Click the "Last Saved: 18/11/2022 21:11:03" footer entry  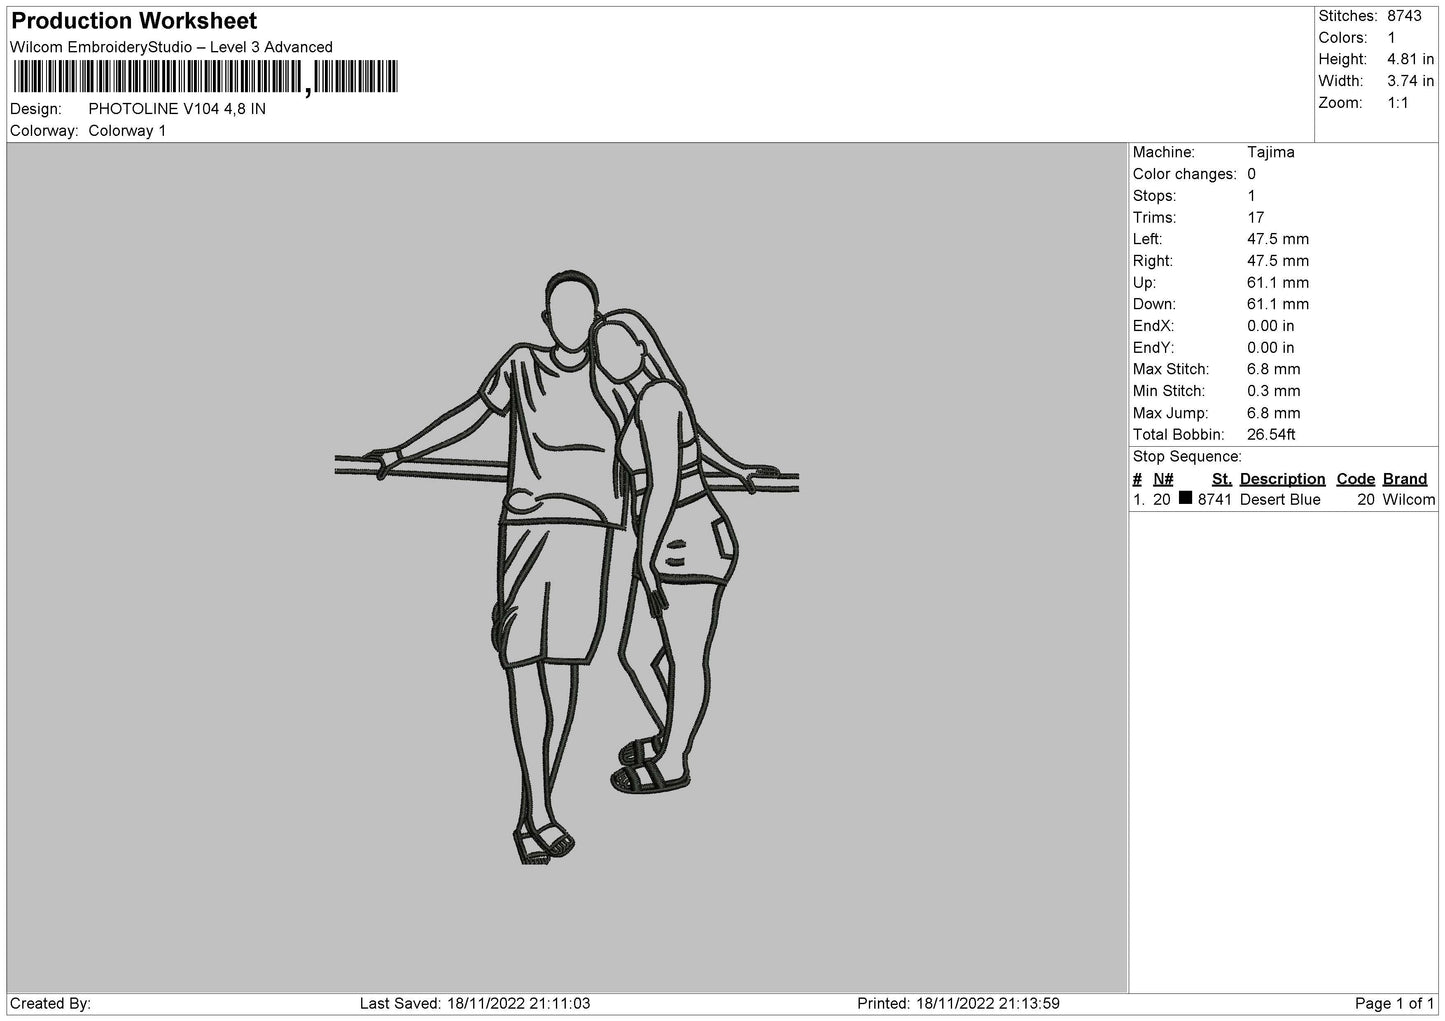pyautogui.click(x=474, y=1004)
